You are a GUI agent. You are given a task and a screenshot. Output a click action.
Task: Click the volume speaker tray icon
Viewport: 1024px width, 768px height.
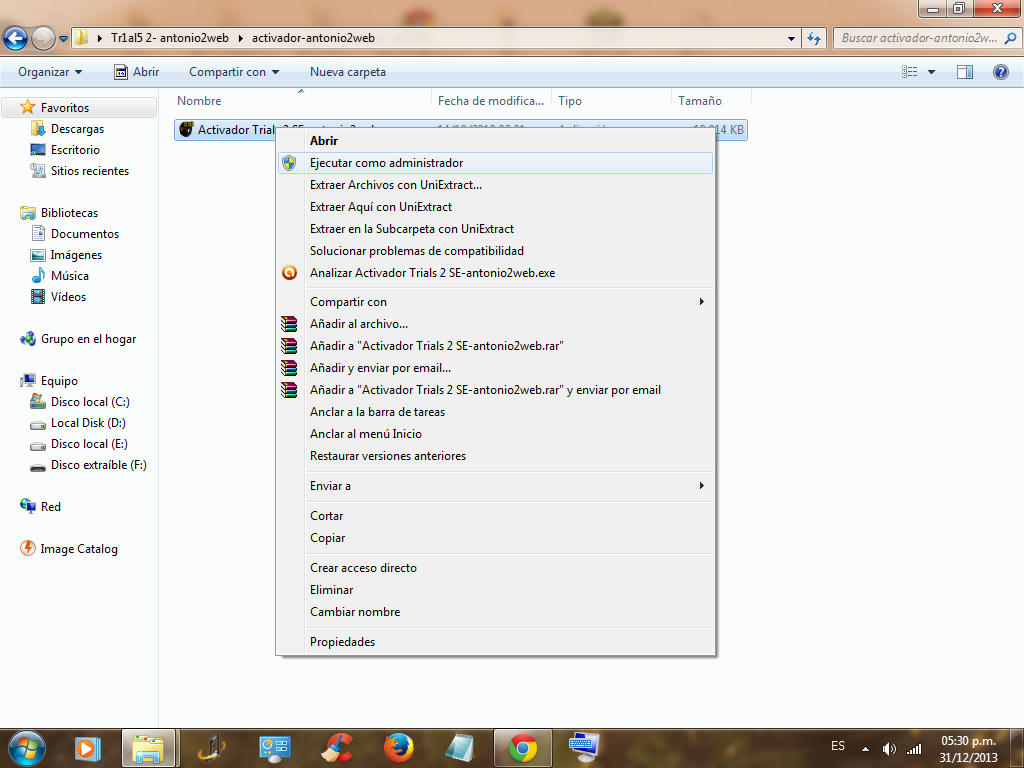click(889, 748)
